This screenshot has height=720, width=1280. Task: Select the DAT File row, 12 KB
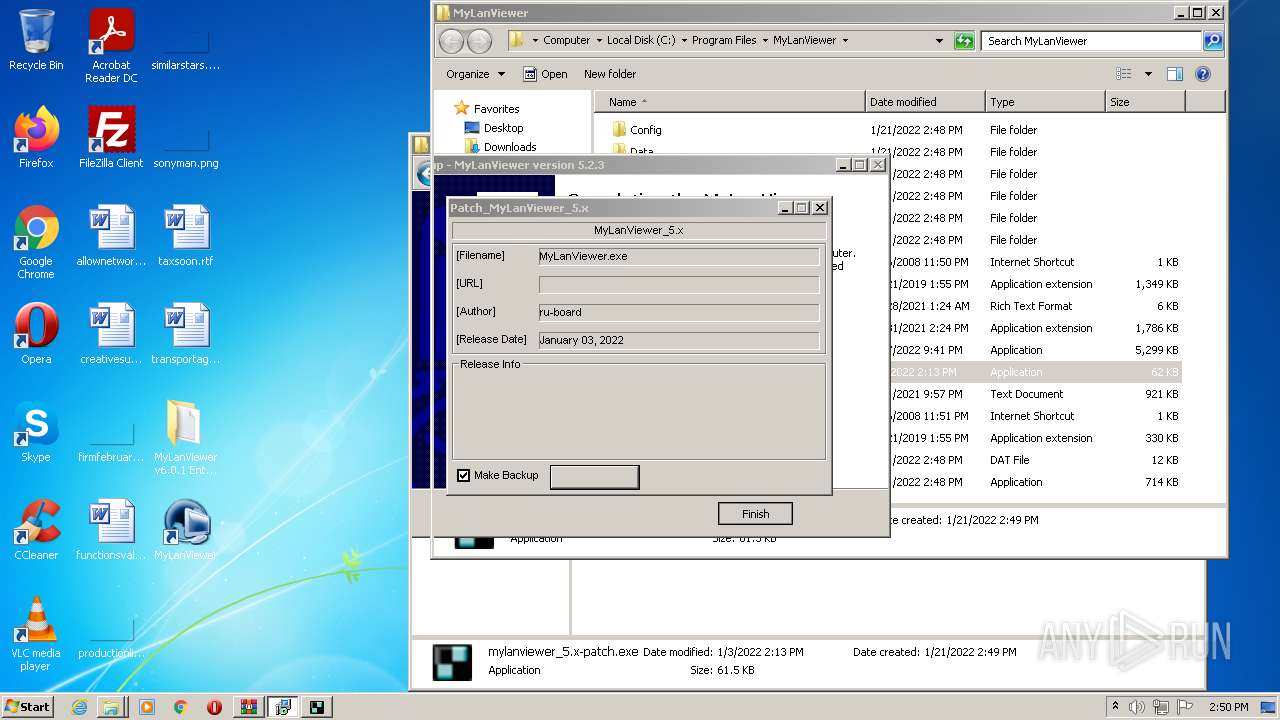coord(1035,460)
